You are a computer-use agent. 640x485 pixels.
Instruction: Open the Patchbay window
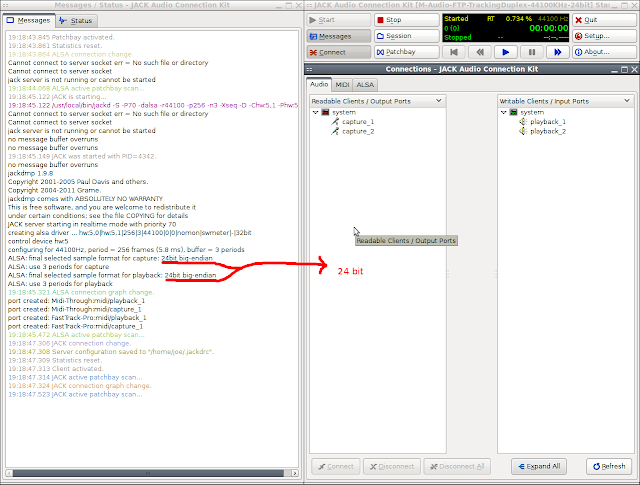coord(407,52)
